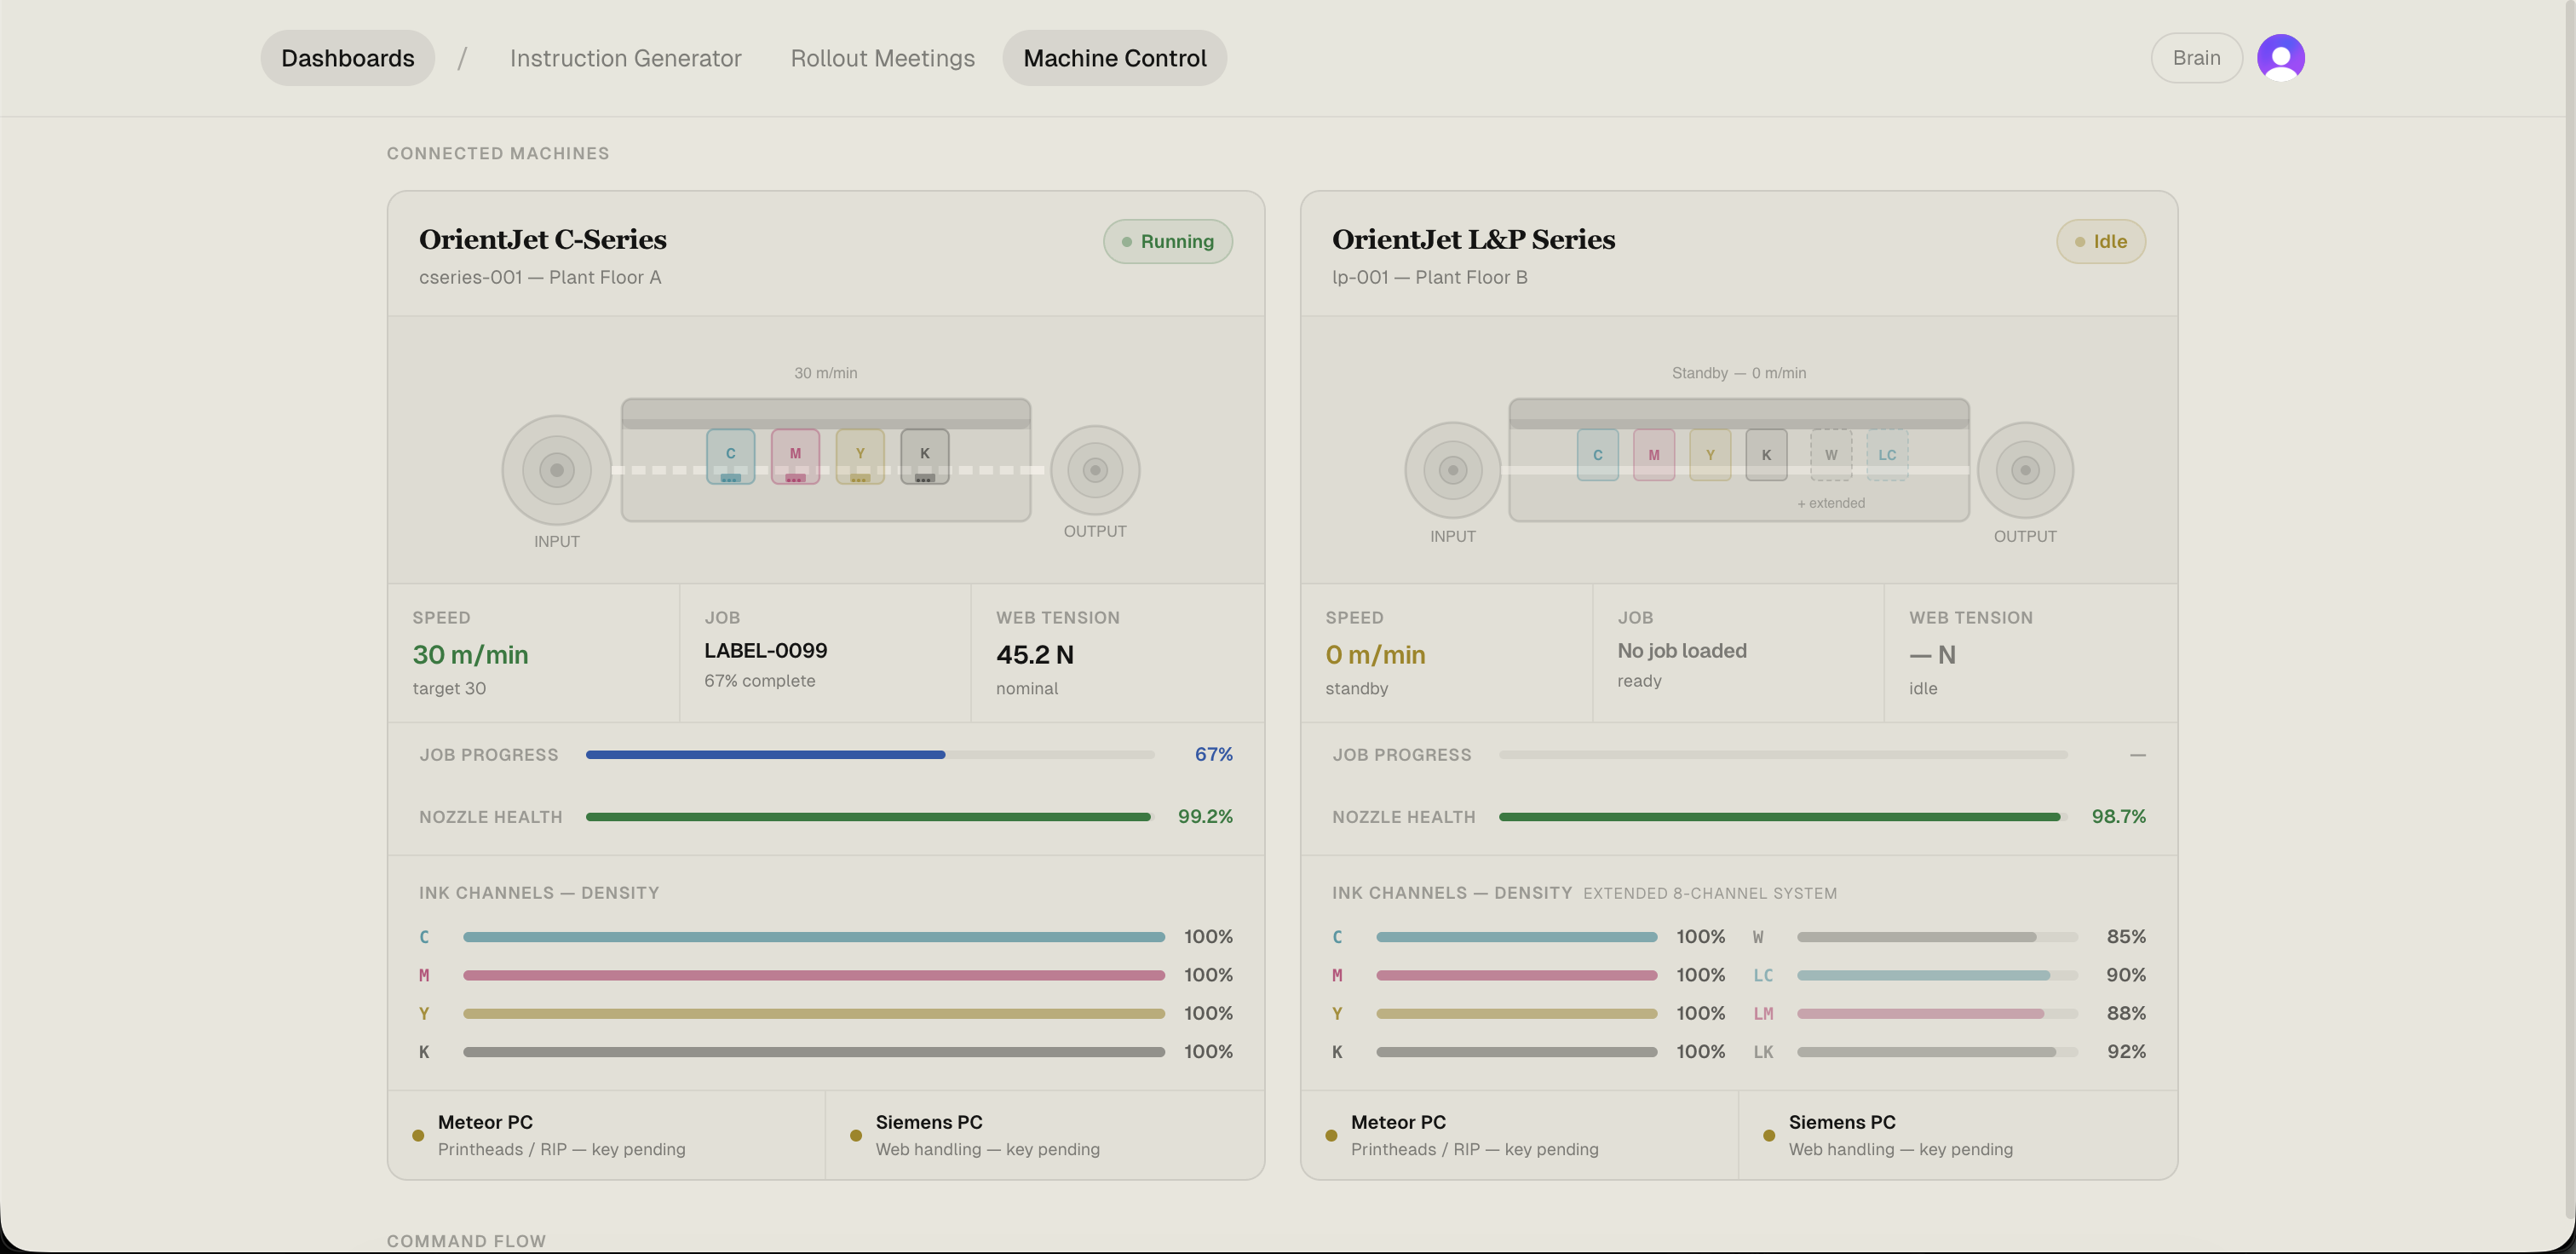Click the NOZZLE HEALTH progress bar on C-Series
This screenshot has height=1254, width=2576.
click(x=870, y=816)
